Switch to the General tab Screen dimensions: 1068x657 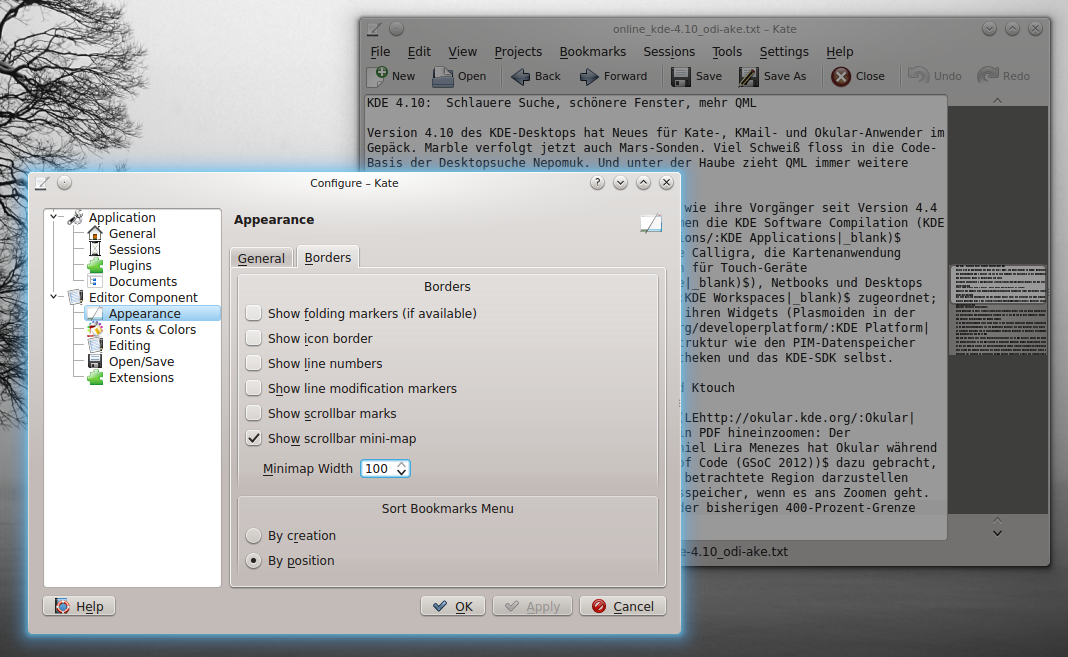click(261, 258)
